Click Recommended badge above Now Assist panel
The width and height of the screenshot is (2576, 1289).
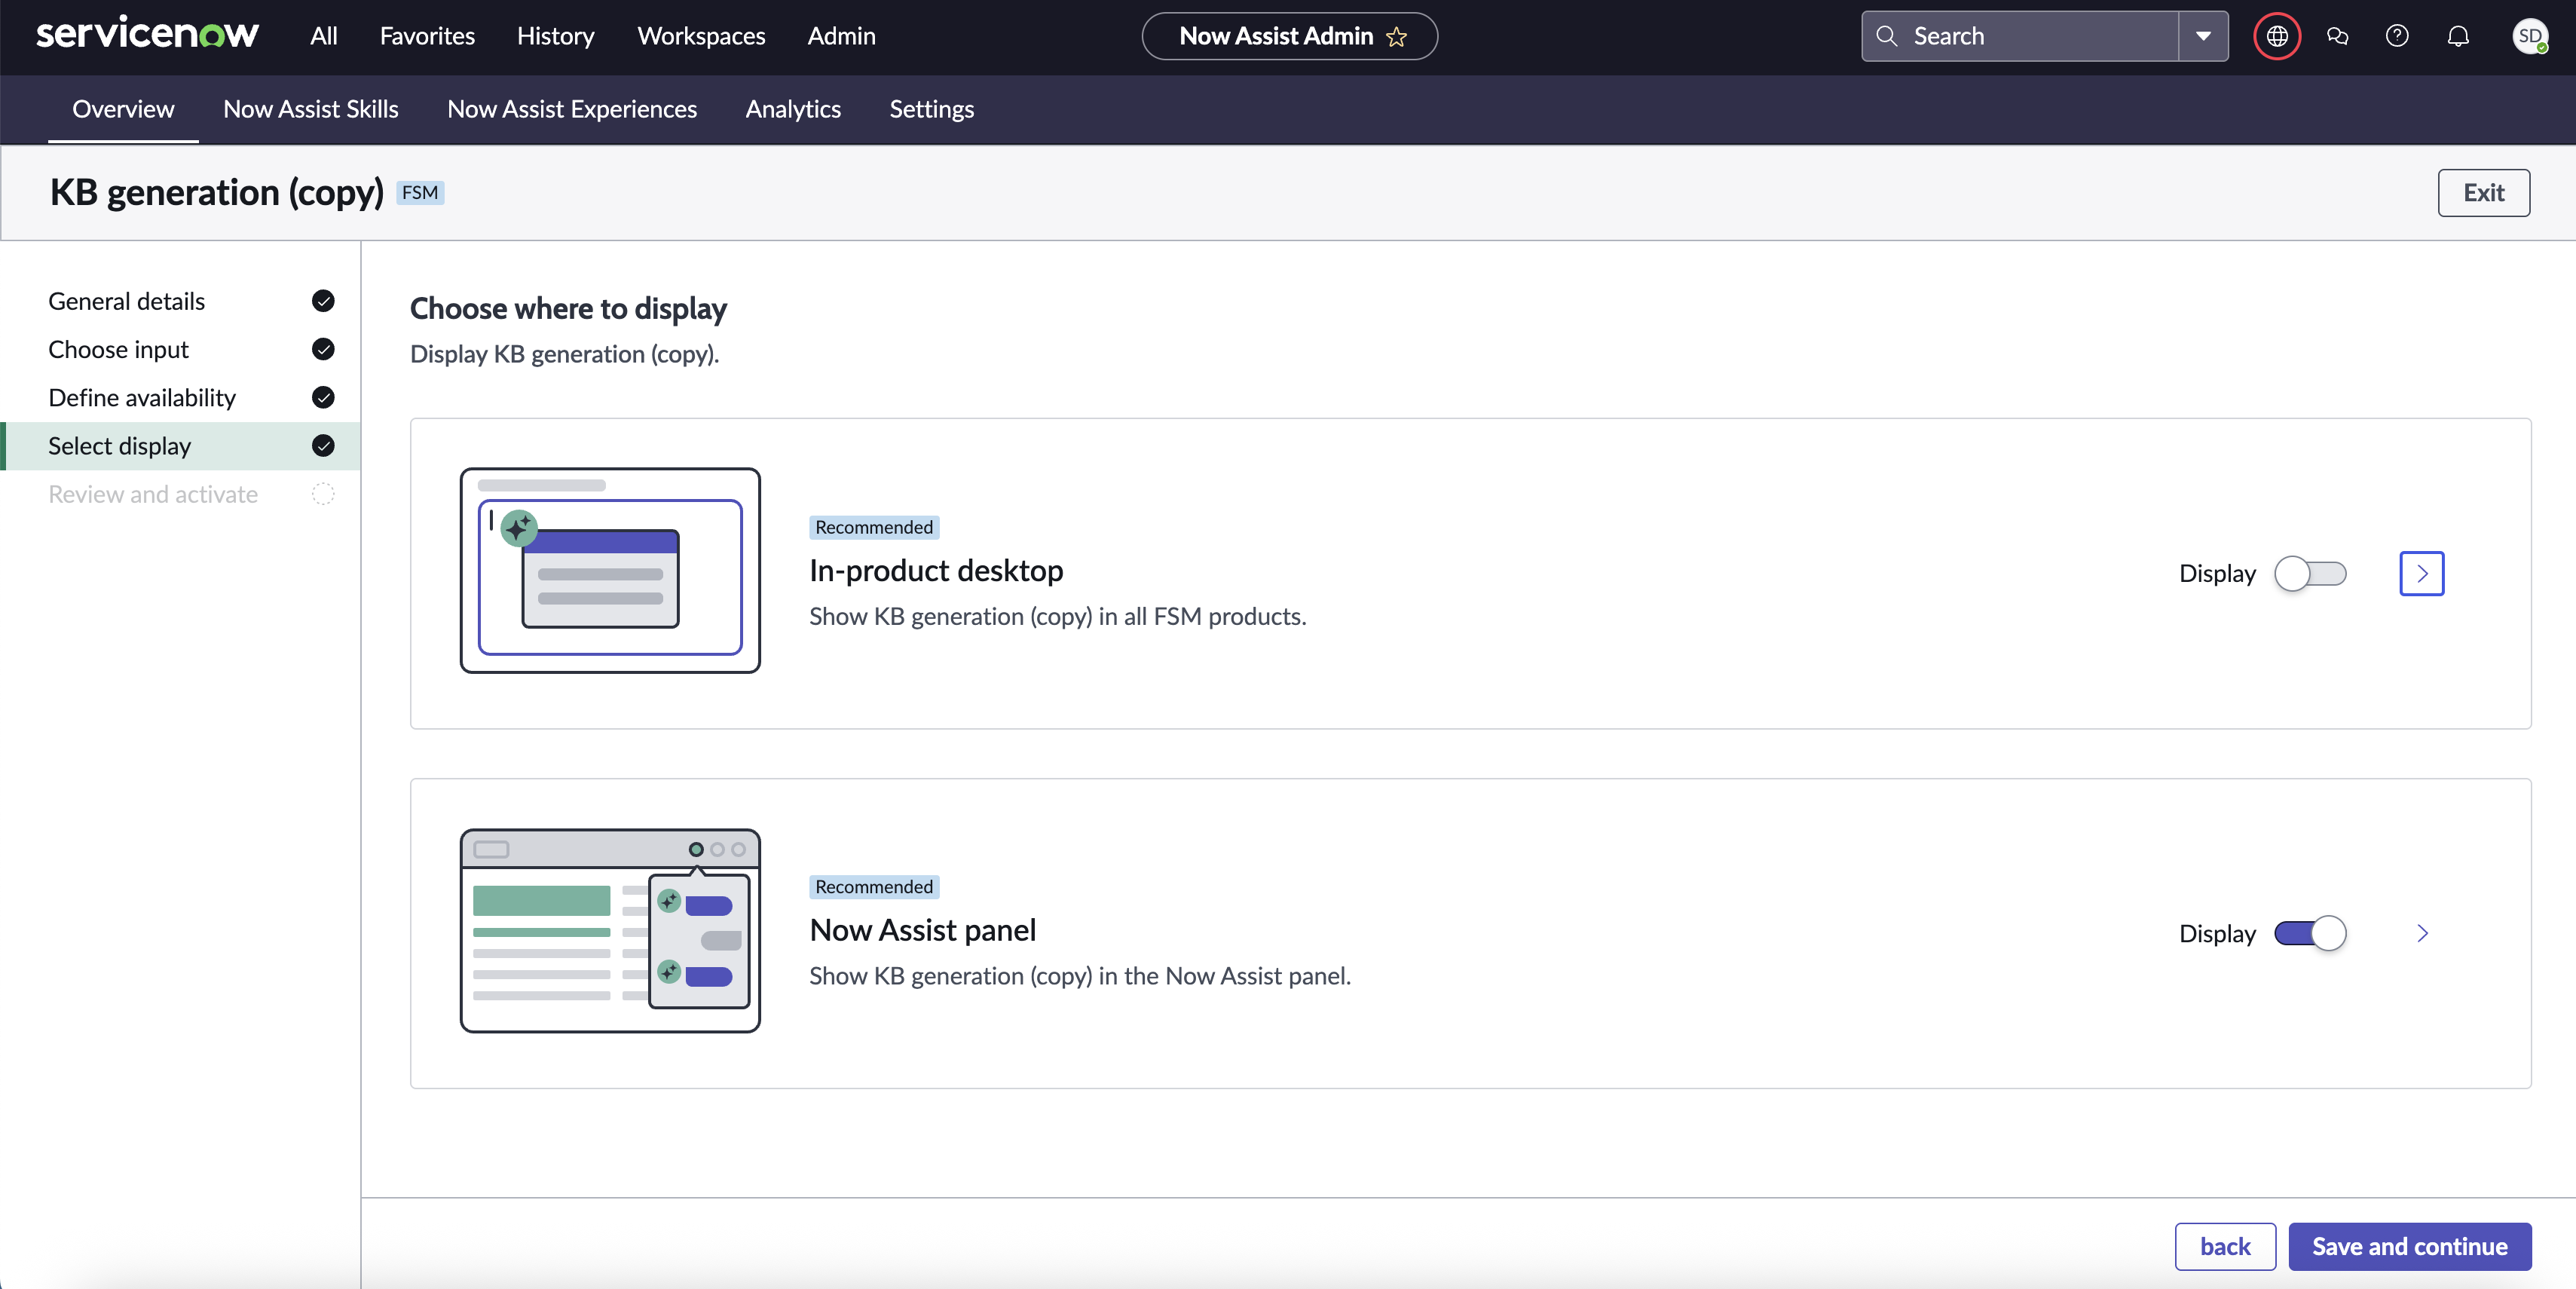point(873,887)
